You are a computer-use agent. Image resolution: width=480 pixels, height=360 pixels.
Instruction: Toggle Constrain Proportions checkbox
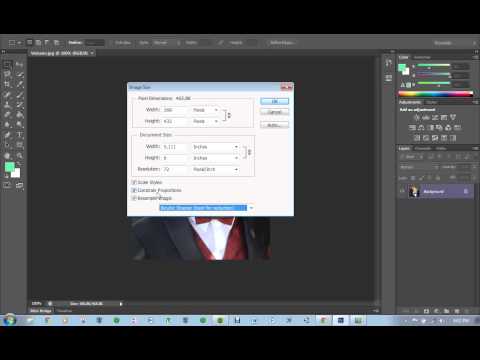(134, 190)
